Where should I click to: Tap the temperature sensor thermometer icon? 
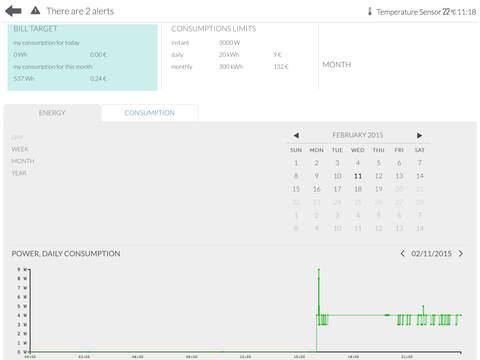coord(370,11)
